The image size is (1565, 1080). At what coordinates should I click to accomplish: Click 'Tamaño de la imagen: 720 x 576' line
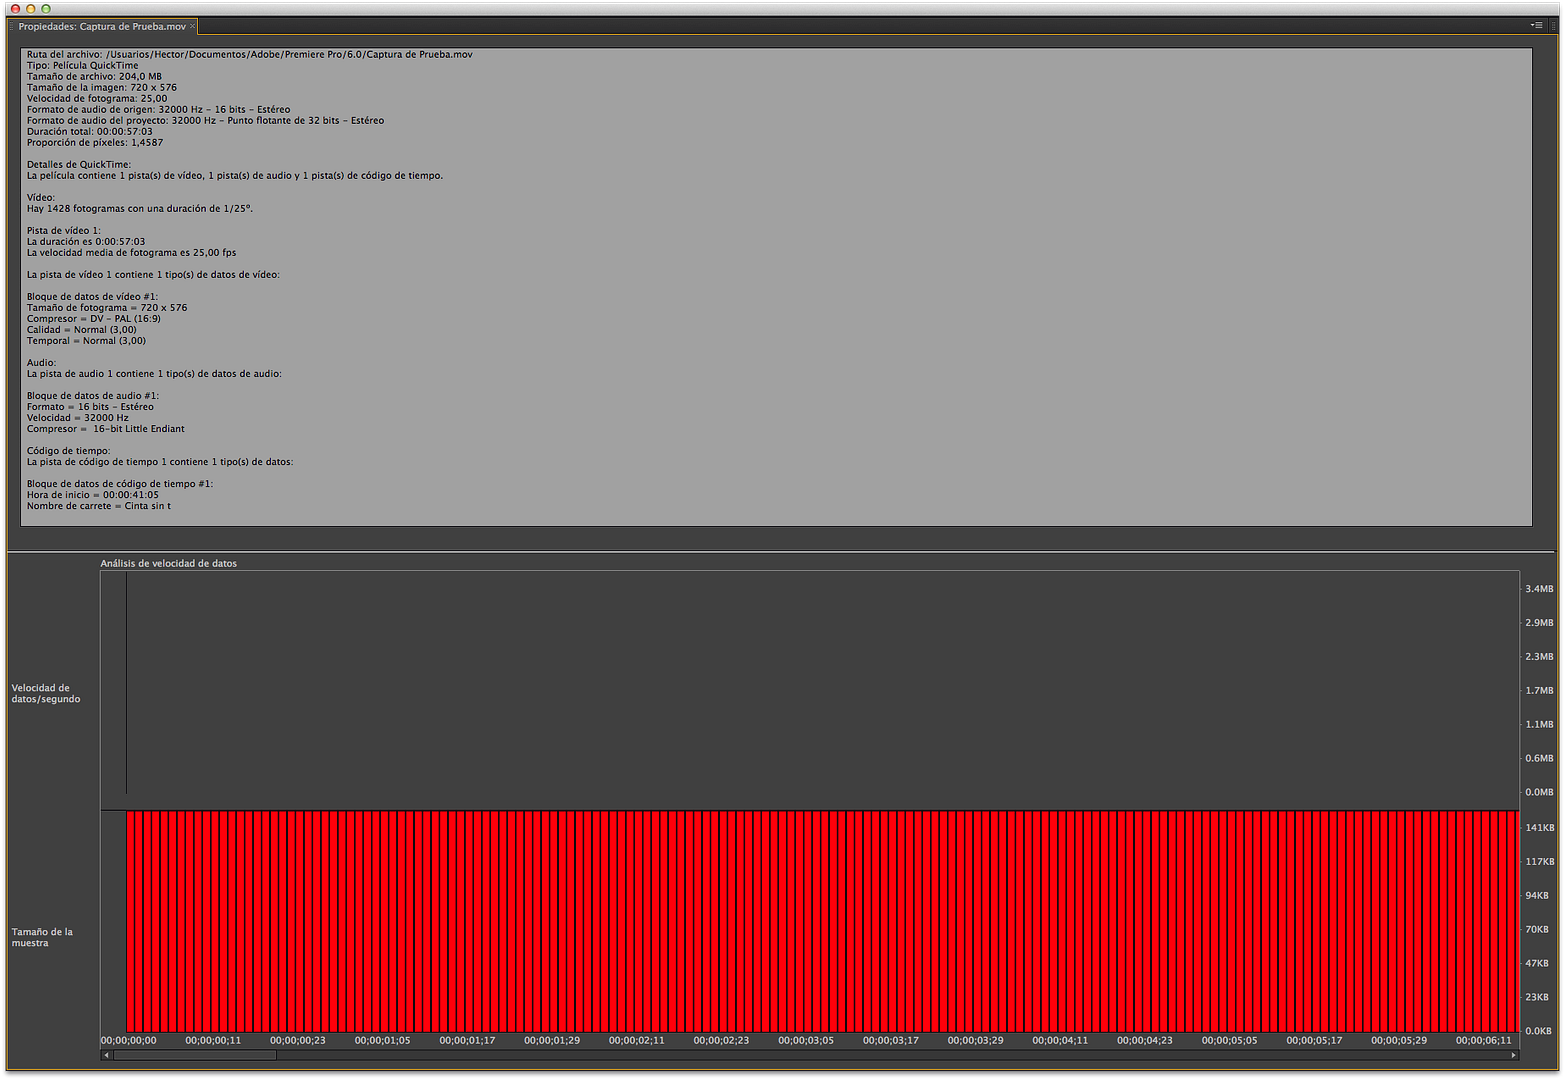click(x=102, y=88)
